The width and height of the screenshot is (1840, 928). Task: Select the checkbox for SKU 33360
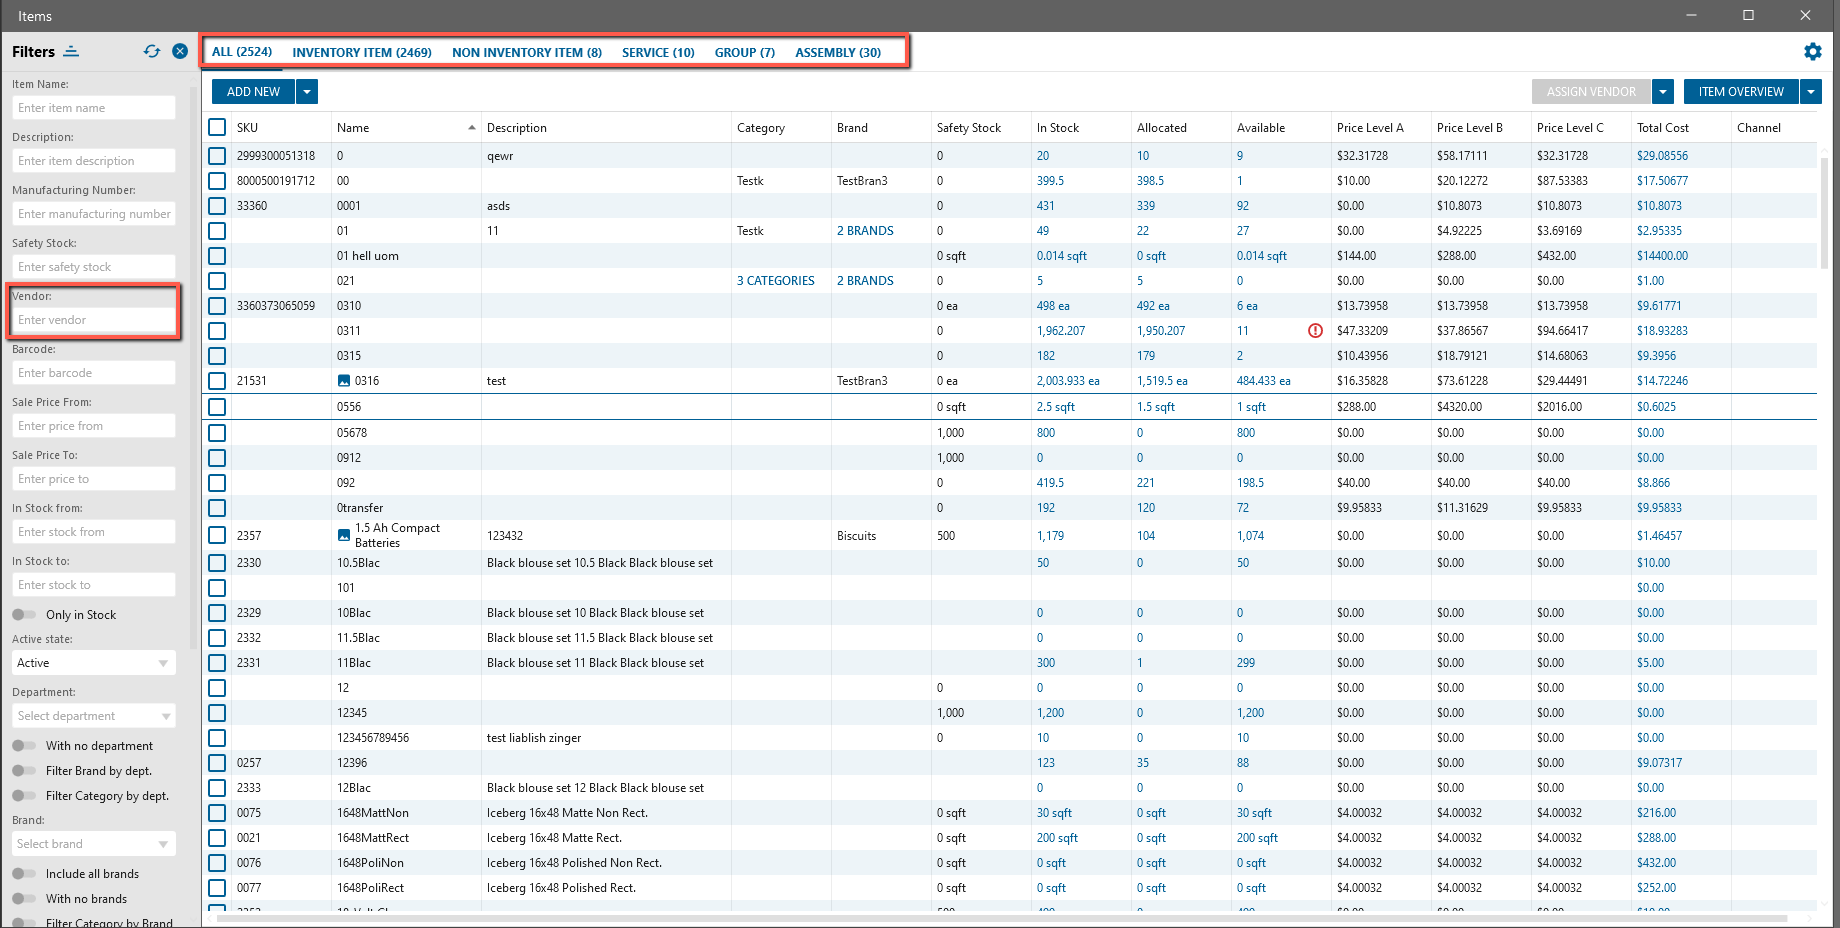217,206
